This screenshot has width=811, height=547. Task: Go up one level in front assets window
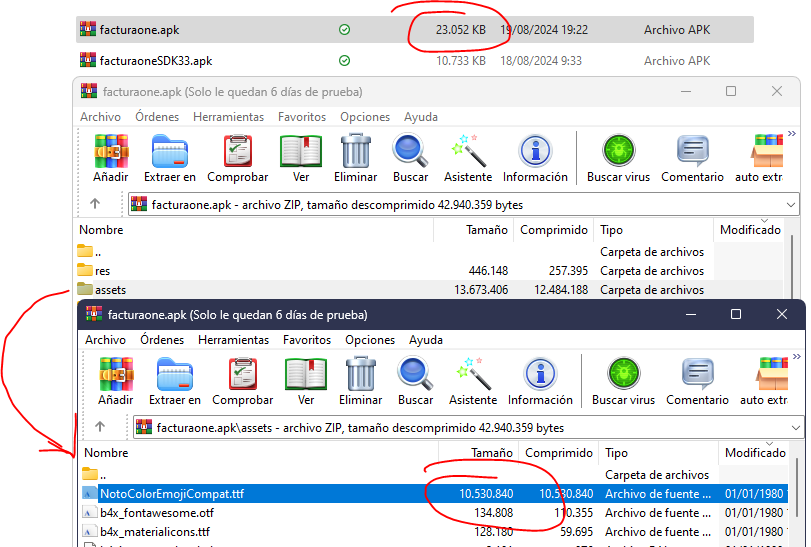click(100, 427)
